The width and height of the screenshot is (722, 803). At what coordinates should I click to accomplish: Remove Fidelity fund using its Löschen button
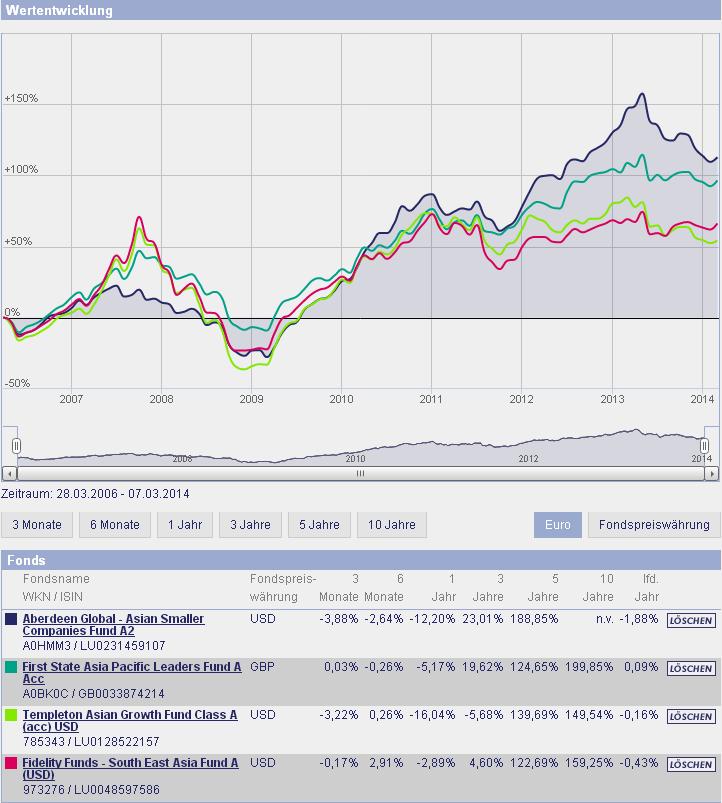click(691, 765)
